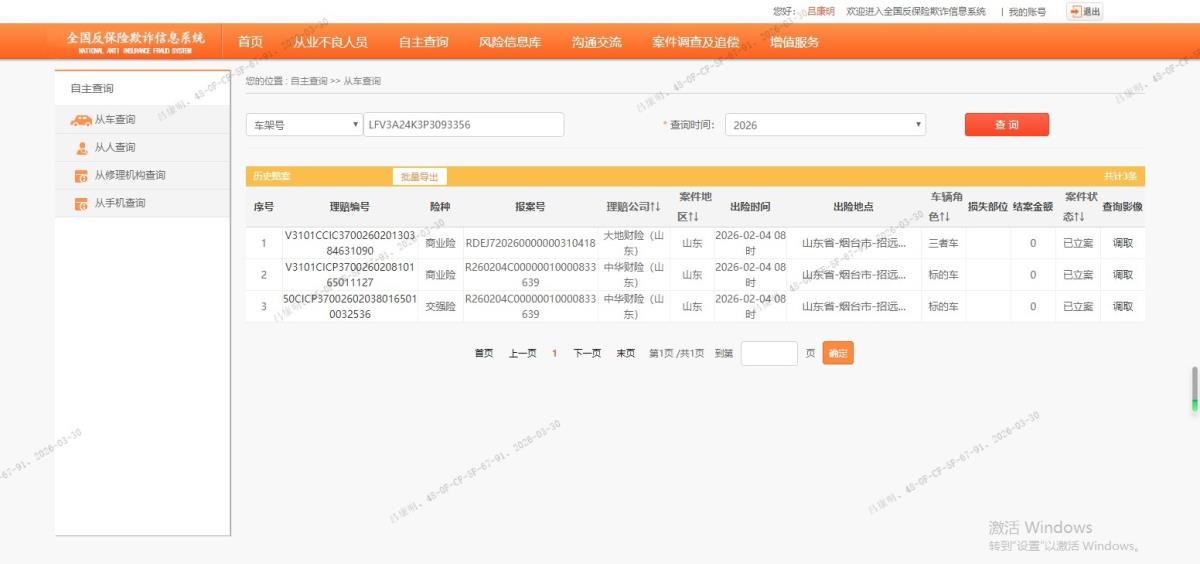The height and width of the screenshot is (564, 1200).
Task: Select the repair shop query sidebar icon
Action: [82, 176]
